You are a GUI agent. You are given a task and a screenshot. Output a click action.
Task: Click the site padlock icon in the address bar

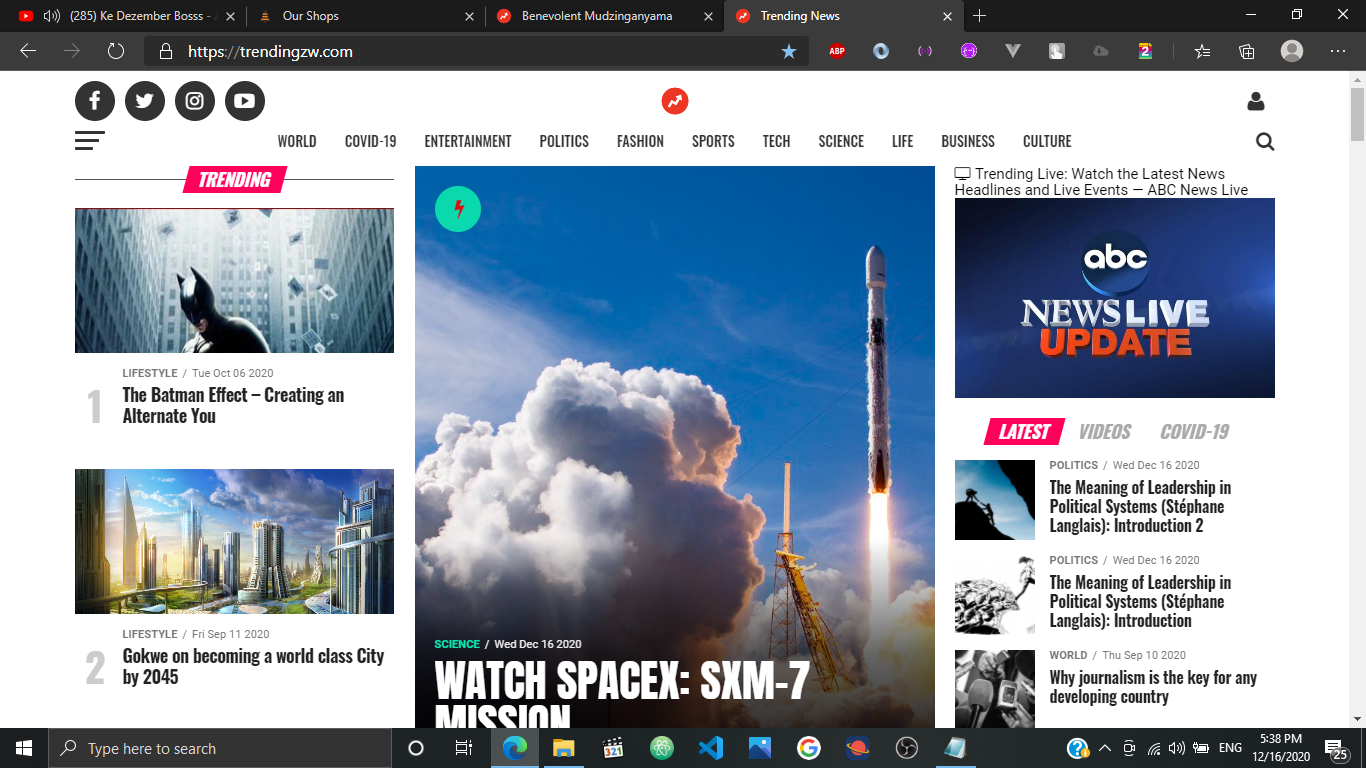pyautogui.click(x=167, y=51)
